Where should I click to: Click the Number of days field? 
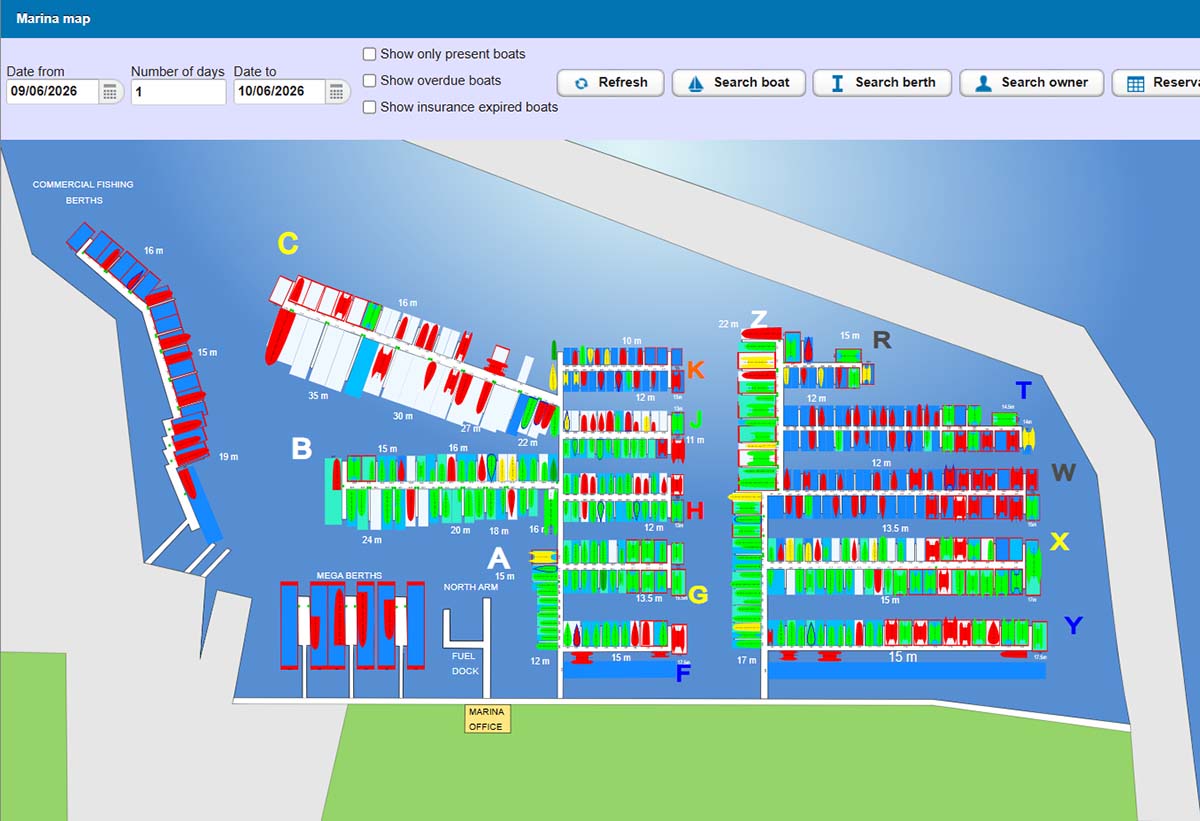click(x=178, y=92)
